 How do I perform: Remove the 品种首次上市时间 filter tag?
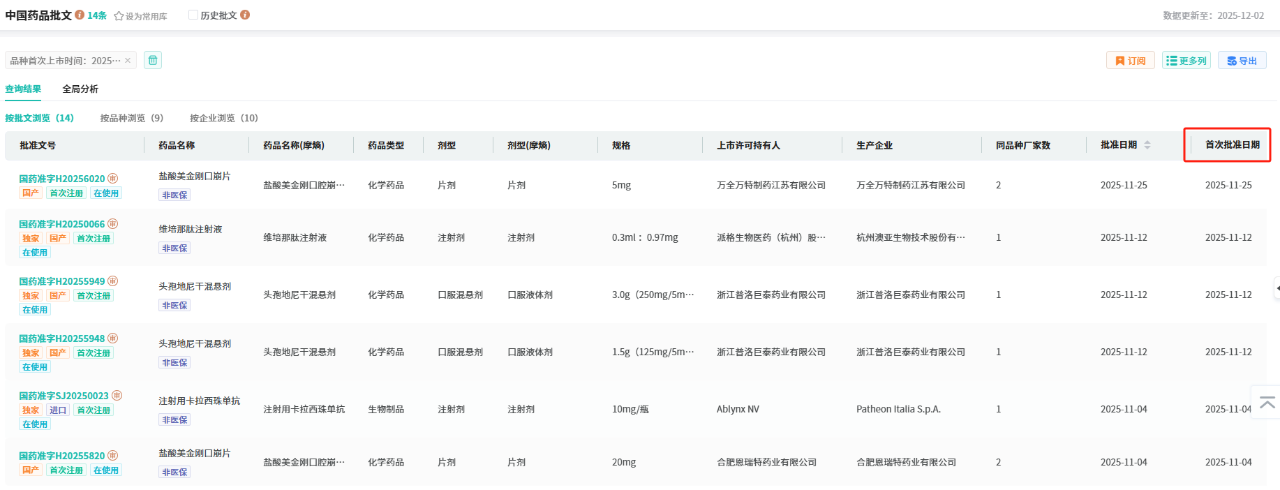point(127,61)
